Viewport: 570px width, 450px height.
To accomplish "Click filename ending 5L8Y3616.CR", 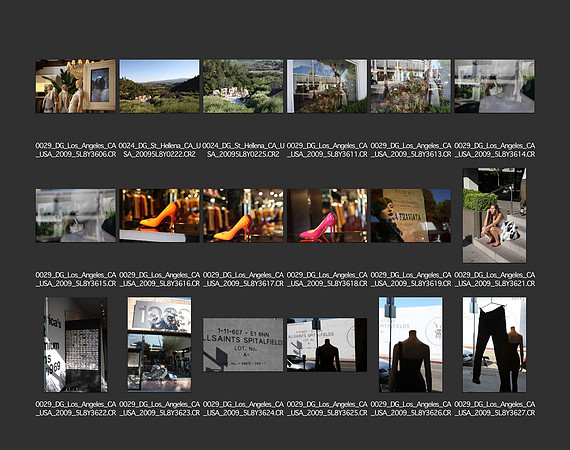I will point(159,279).
